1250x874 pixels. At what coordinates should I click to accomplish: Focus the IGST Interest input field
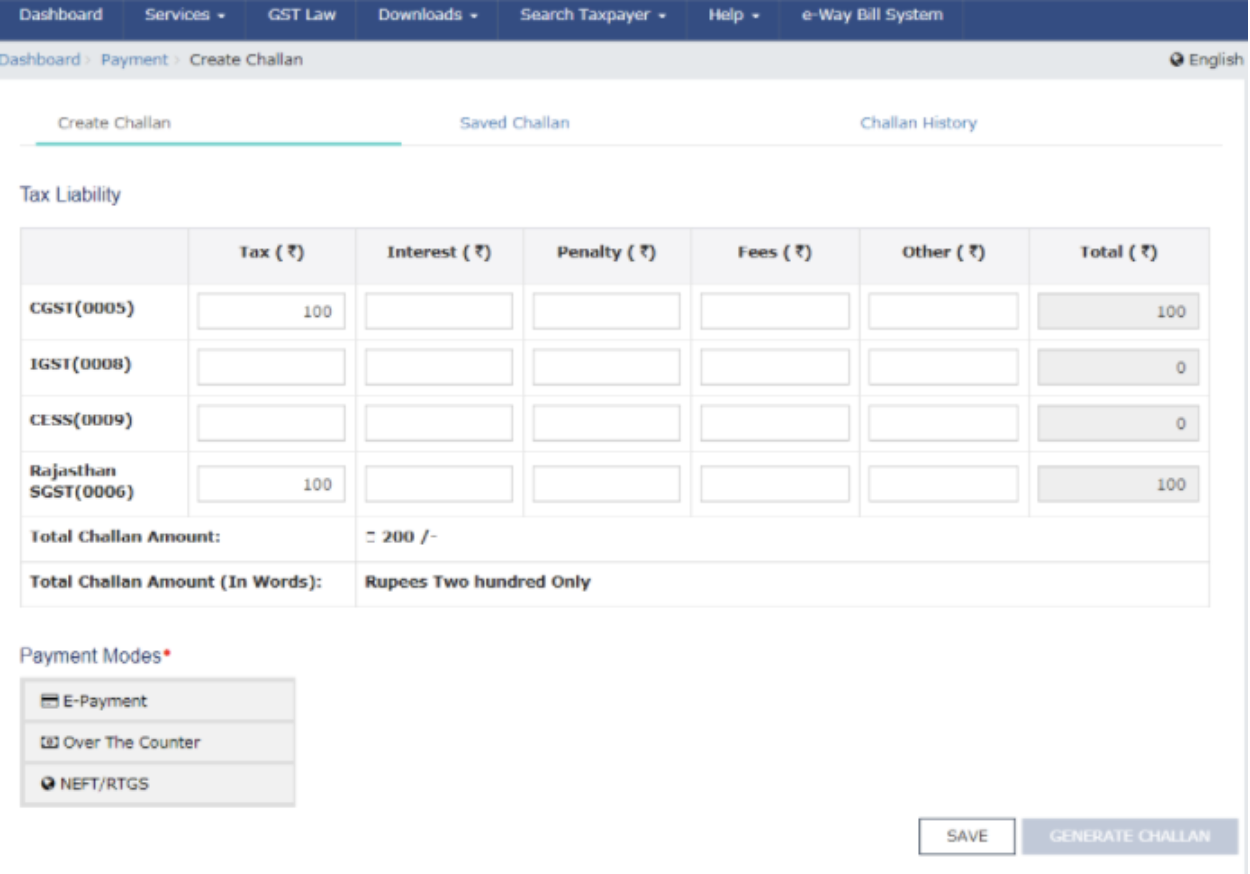(438, 367)
